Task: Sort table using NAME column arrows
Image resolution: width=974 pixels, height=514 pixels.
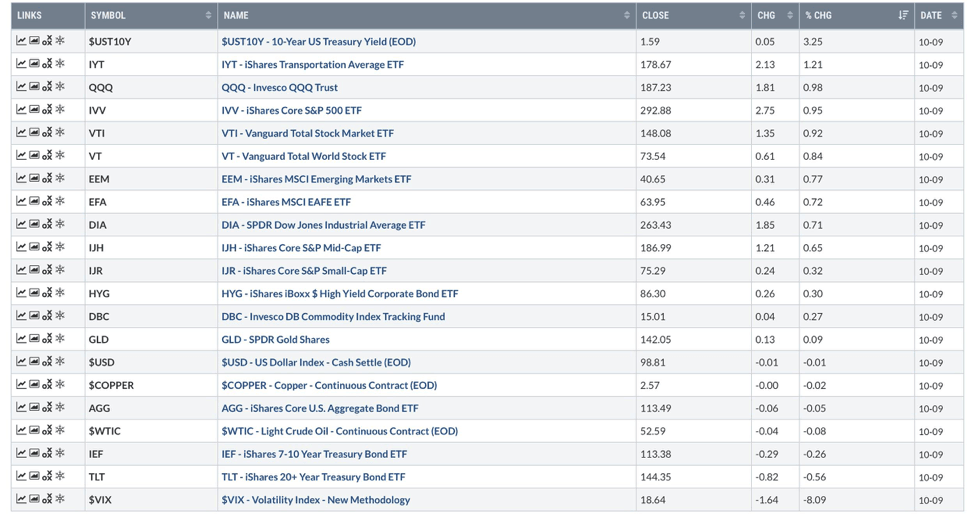Action: tap(627, 15)
